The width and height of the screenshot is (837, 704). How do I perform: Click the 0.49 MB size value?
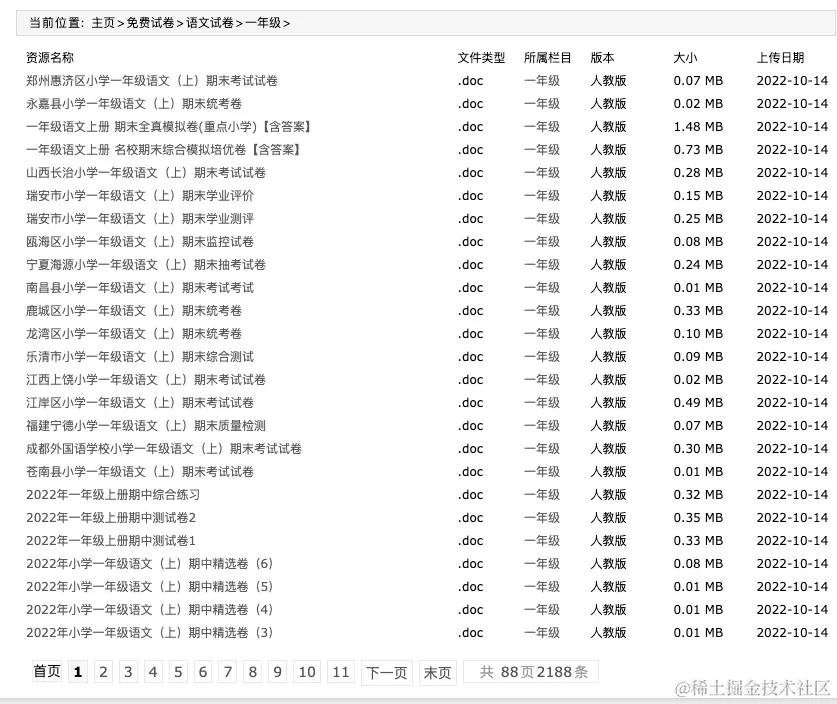698,402
